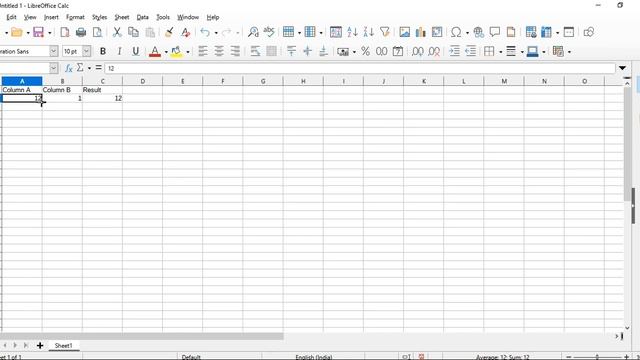Screen dimensions: 640x360
Task: Open the Sheet menu
Action: click(122, 17)
